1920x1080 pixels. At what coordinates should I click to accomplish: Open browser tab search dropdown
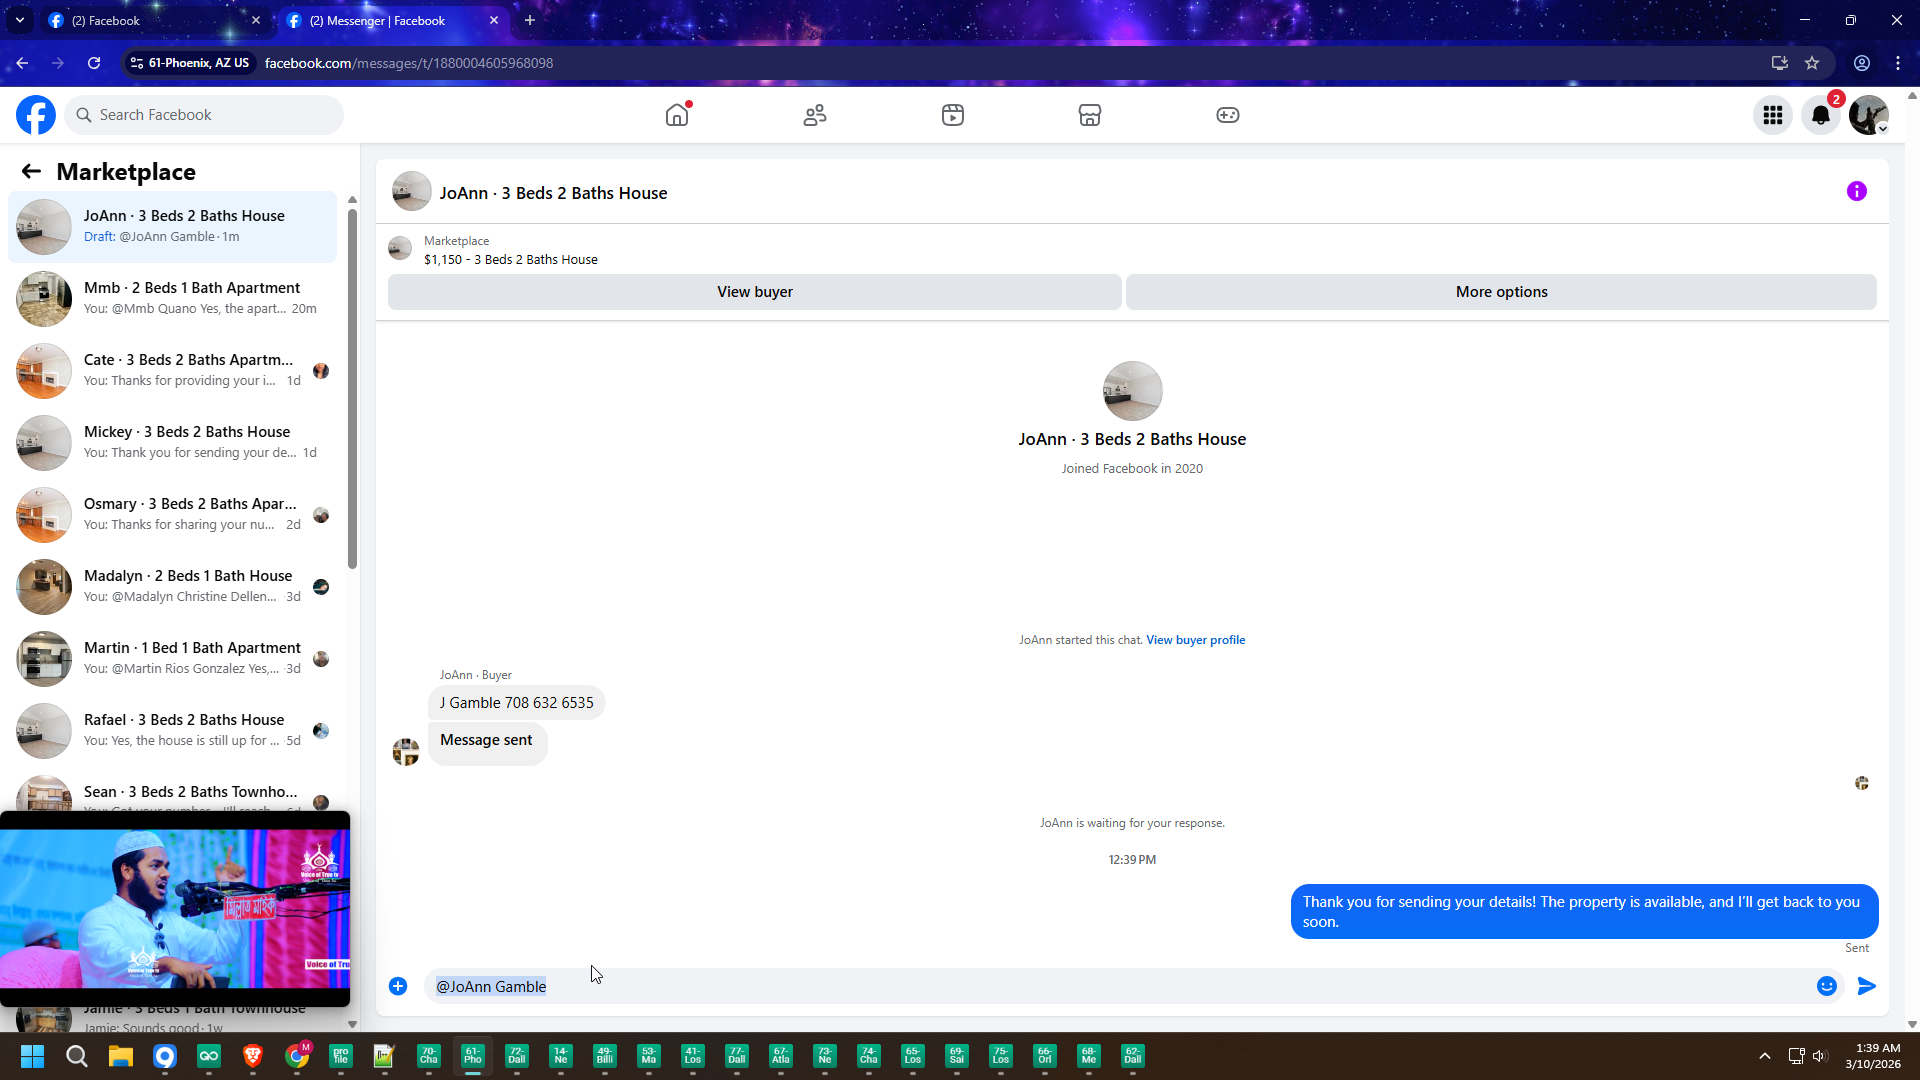pos(19,20)
